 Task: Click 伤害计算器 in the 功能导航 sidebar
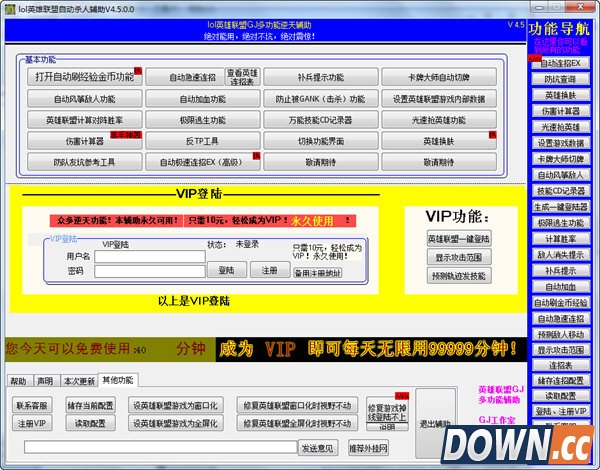coord(561,111)
